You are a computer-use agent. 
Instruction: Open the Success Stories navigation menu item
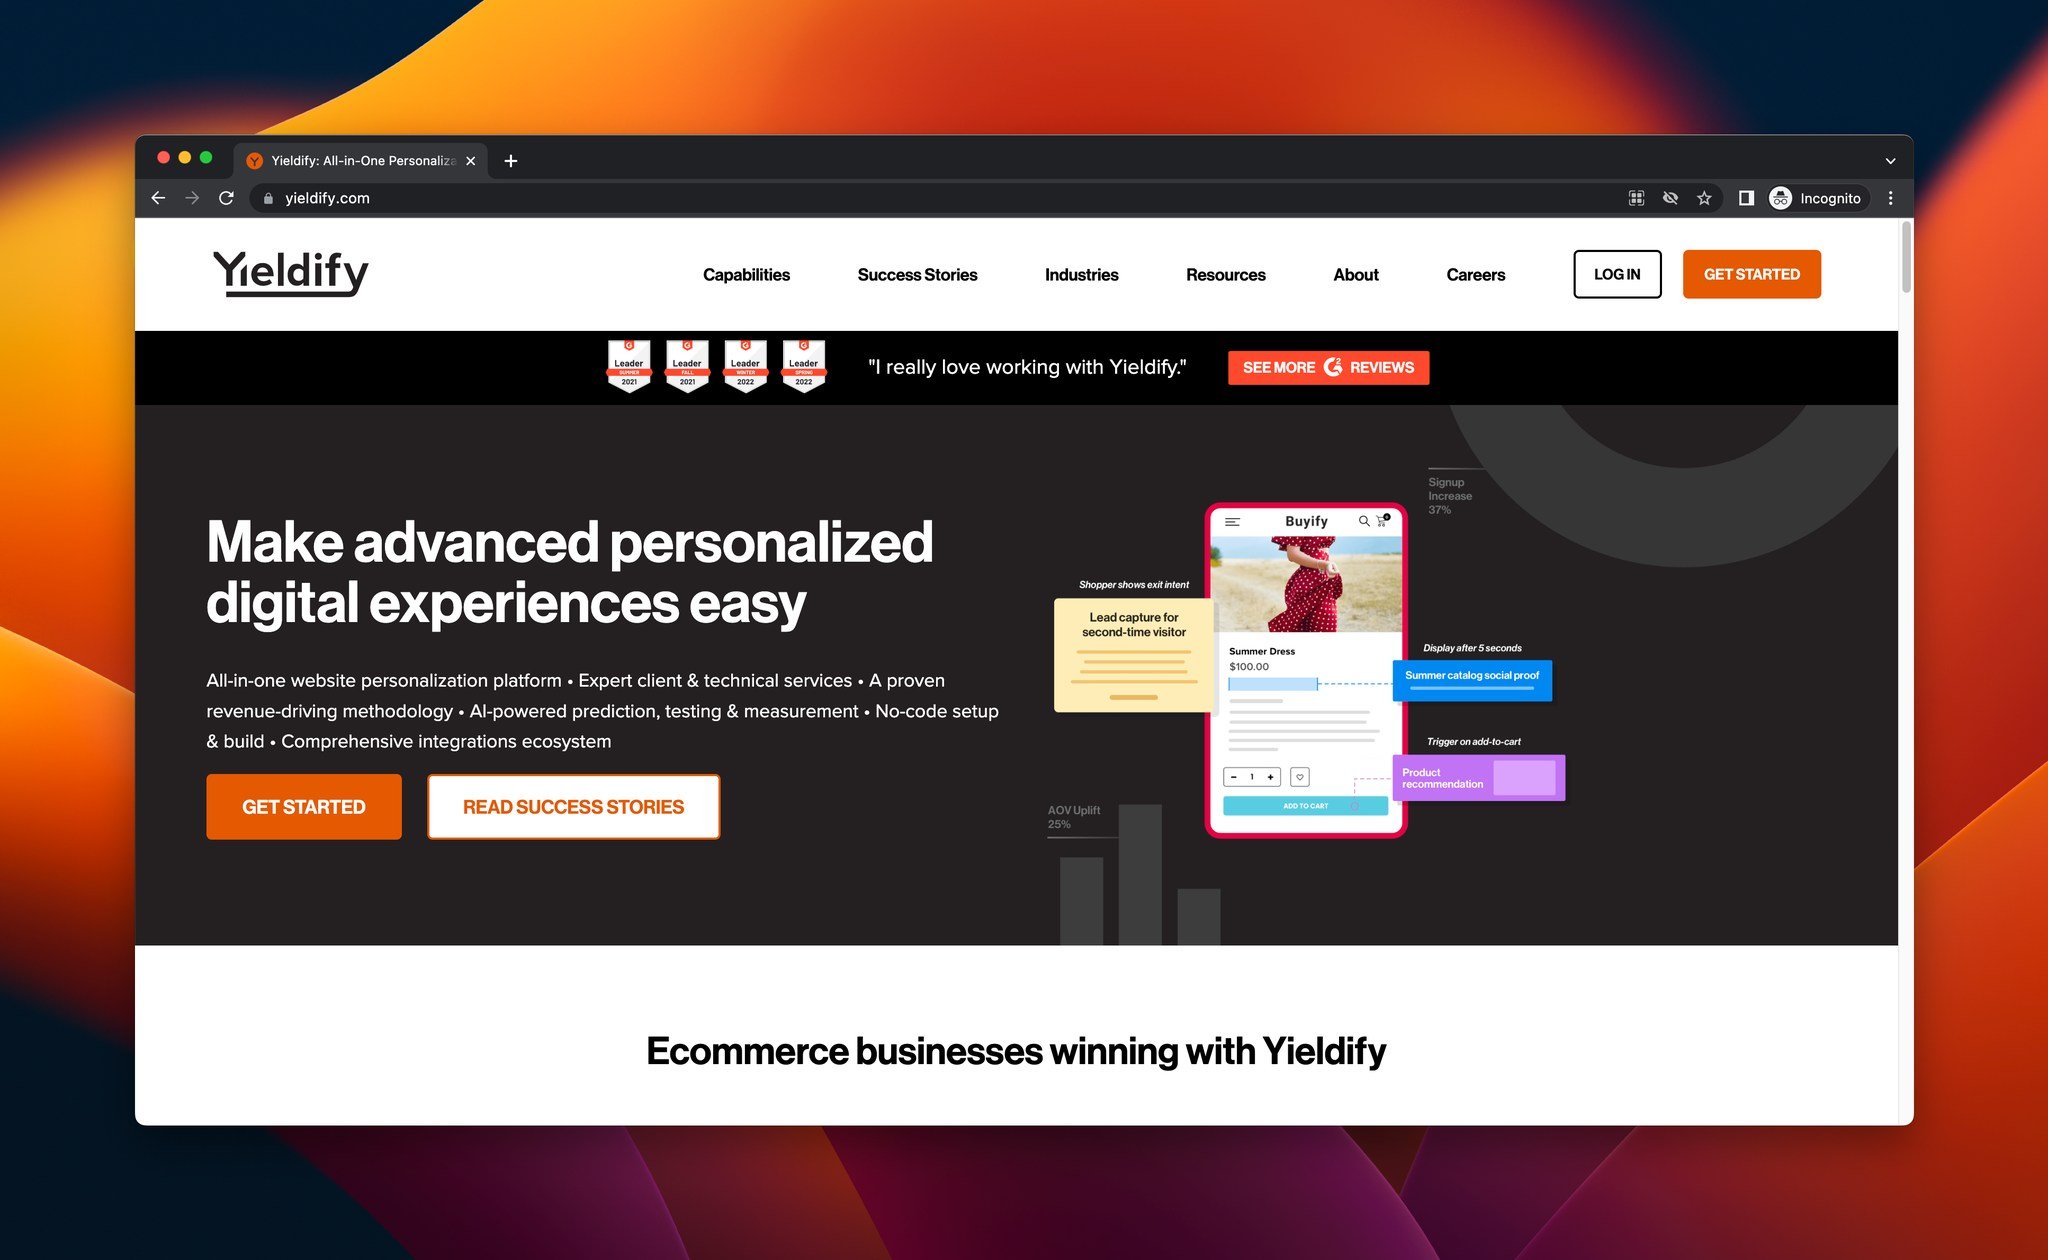pyautogui.click(x=917, y=274)
